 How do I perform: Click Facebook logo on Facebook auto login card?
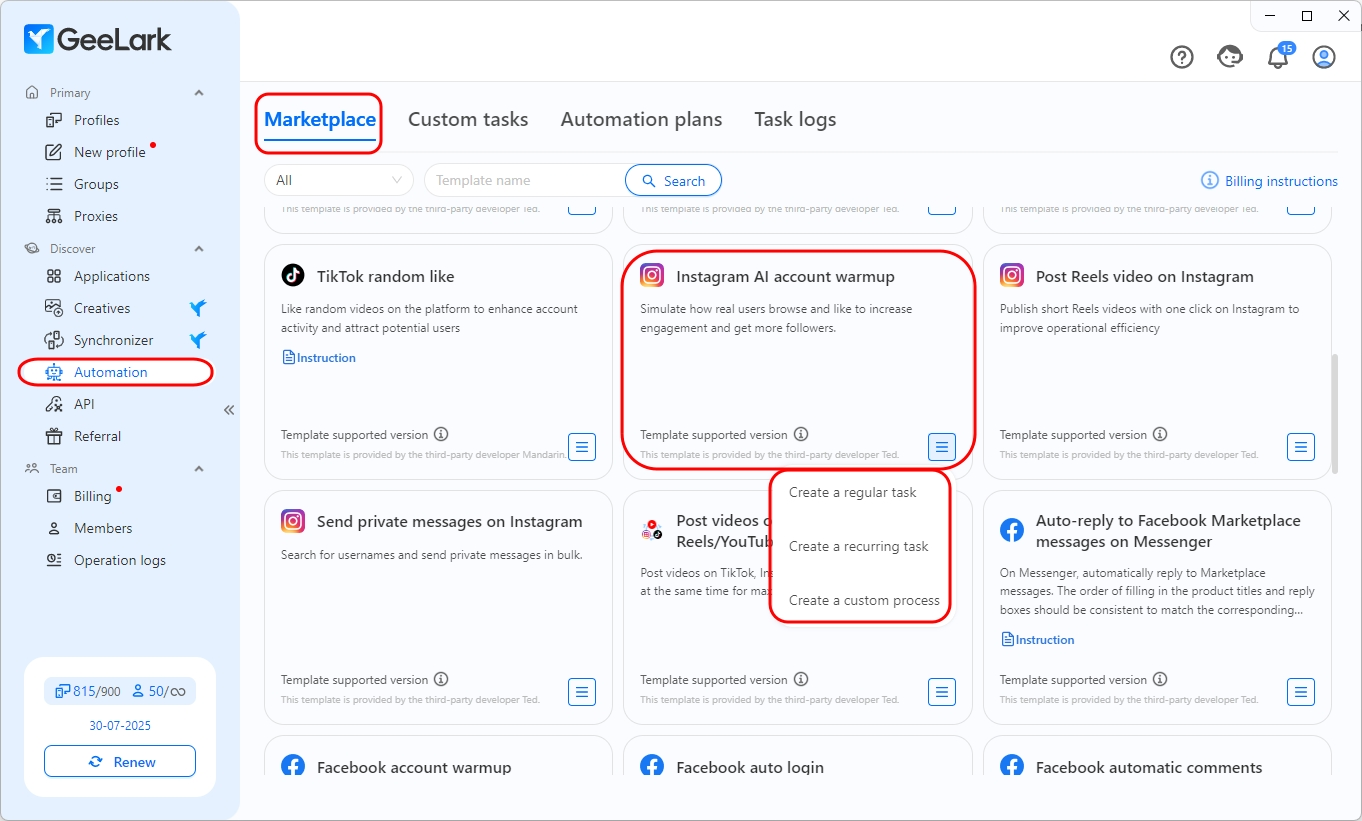(652, 766)
